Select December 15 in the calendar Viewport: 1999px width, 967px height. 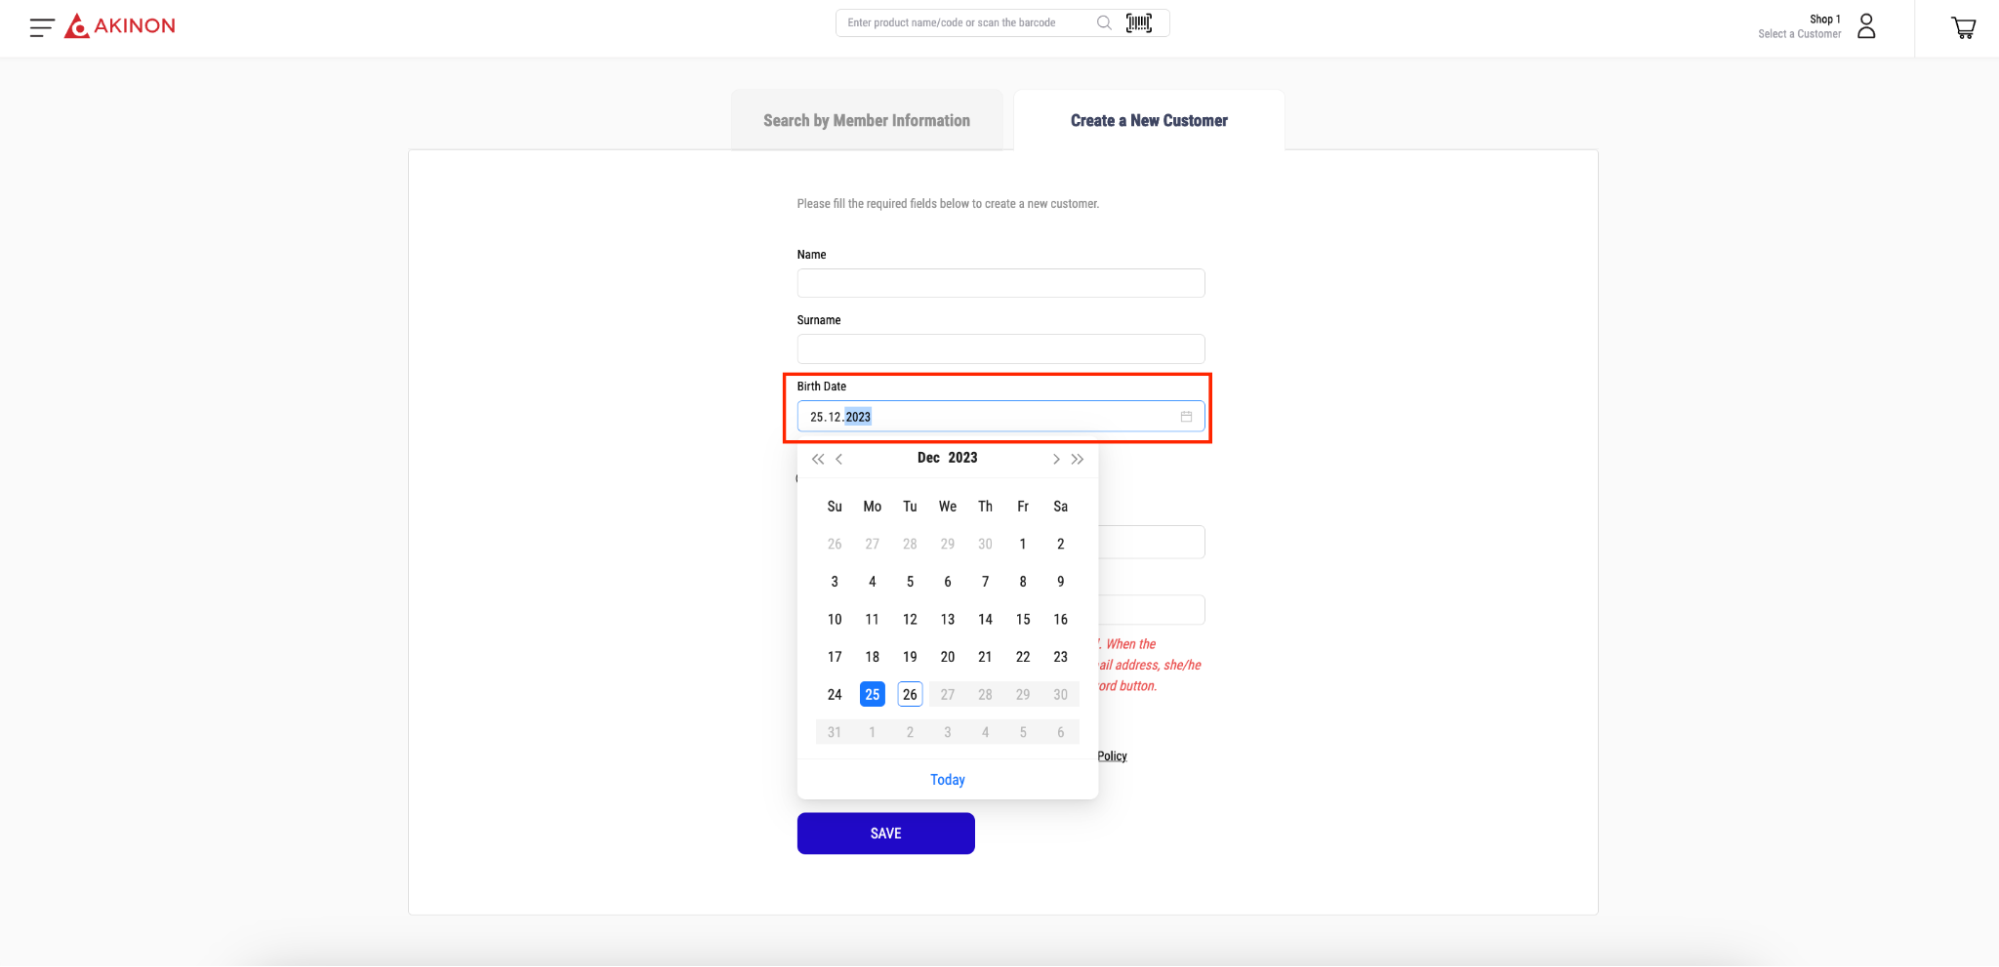(1023, 620)
